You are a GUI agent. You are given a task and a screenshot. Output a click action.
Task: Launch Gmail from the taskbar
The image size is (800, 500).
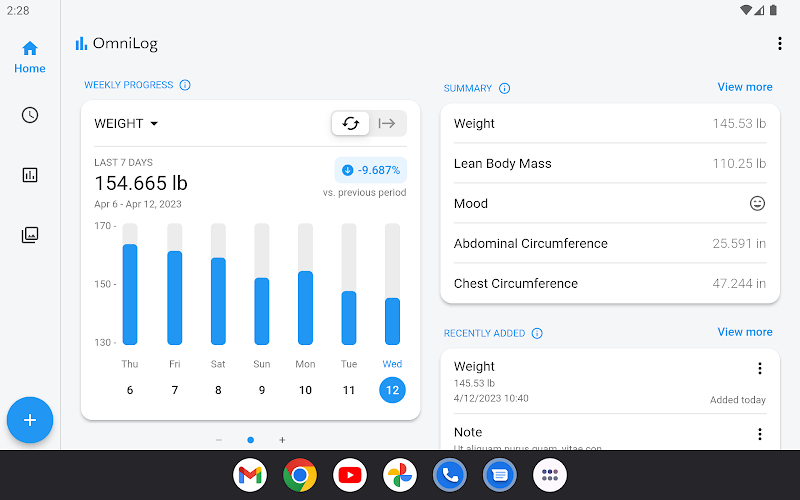click(x=250, y=476)
